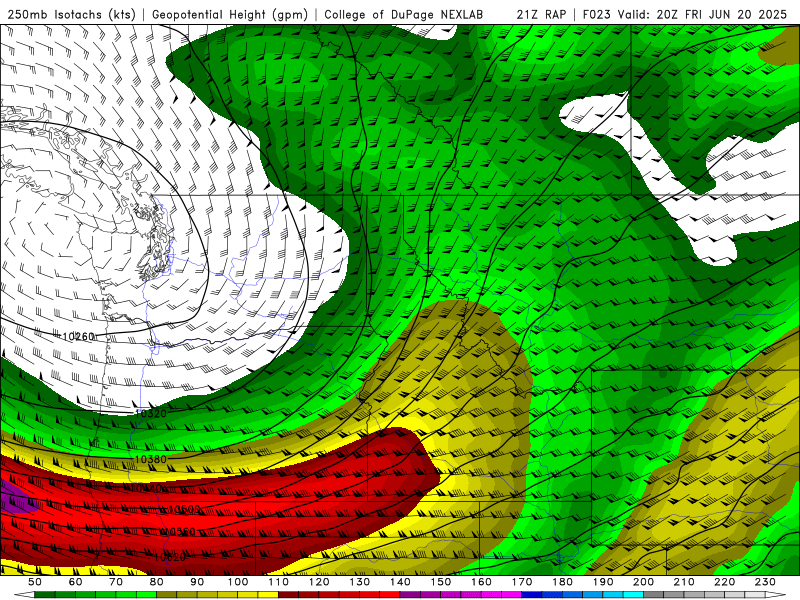Click the bright magenta swatch just before 170

click(x=511, y=595)
